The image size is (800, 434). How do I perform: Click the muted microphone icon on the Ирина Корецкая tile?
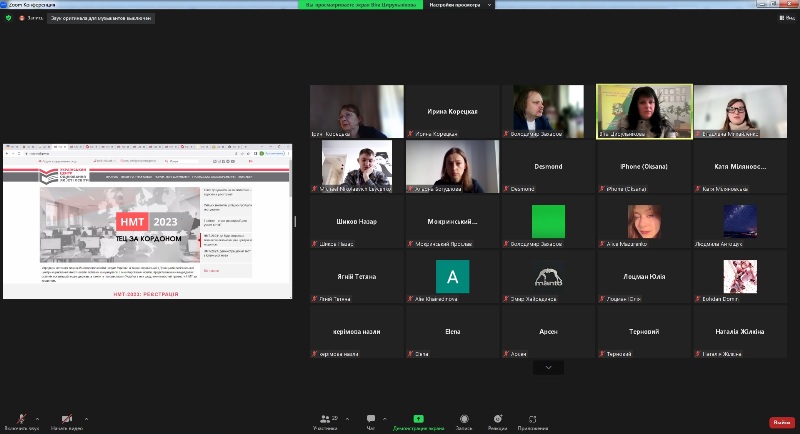(x=411, y=134)
